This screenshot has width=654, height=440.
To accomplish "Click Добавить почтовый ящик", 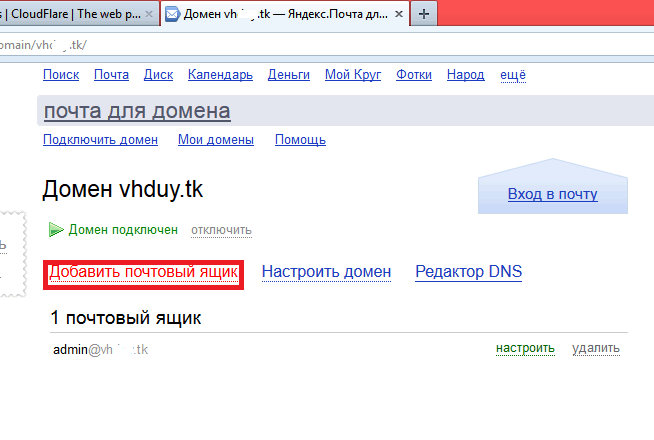I will (143, 272).
